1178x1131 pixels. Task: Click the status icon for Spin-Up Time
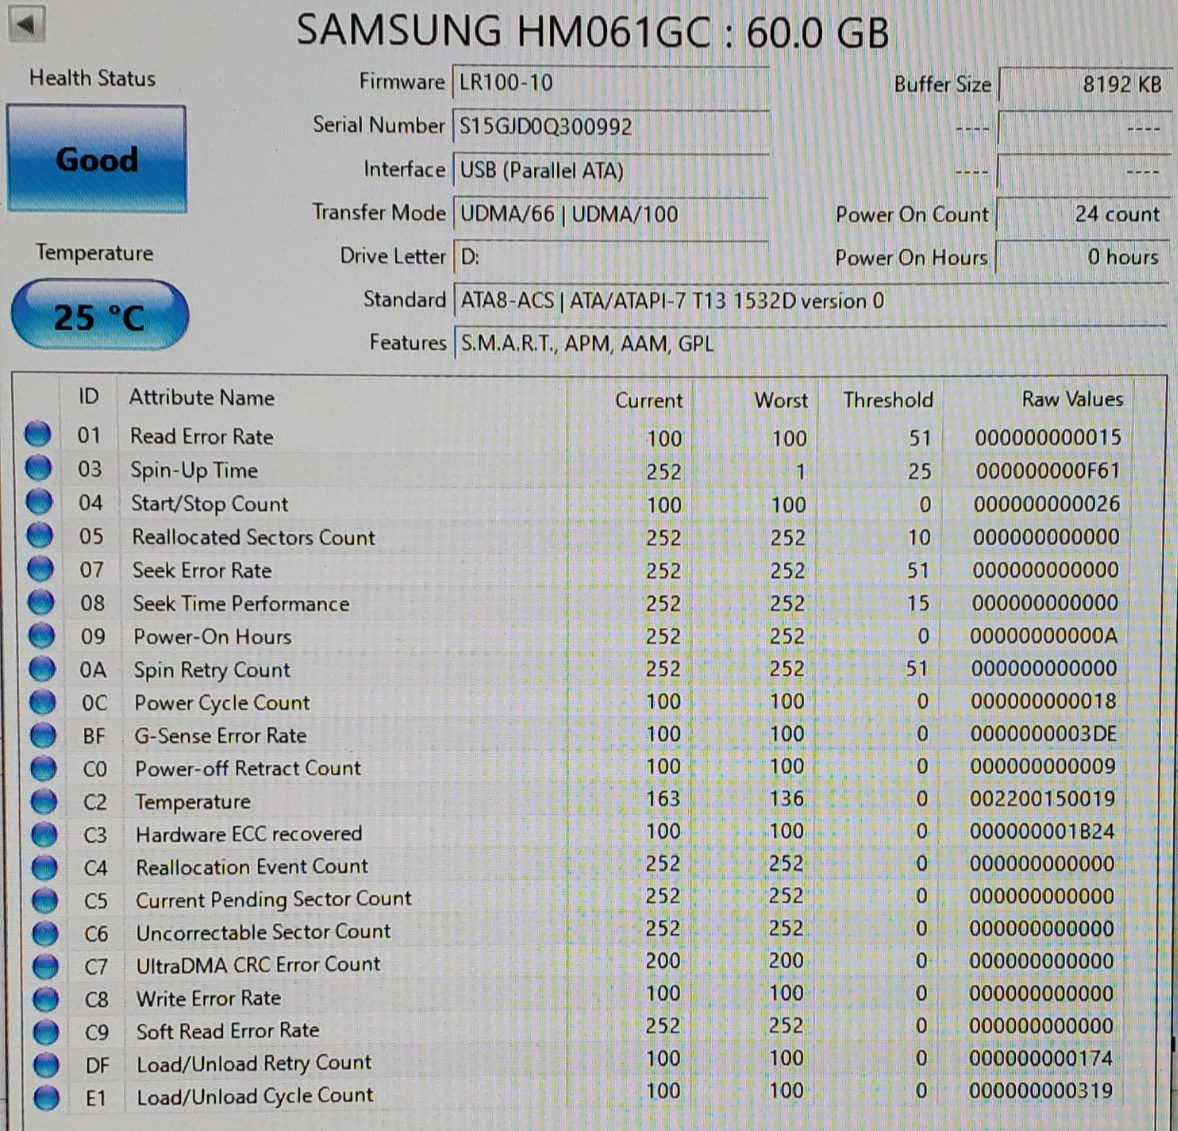38,467
